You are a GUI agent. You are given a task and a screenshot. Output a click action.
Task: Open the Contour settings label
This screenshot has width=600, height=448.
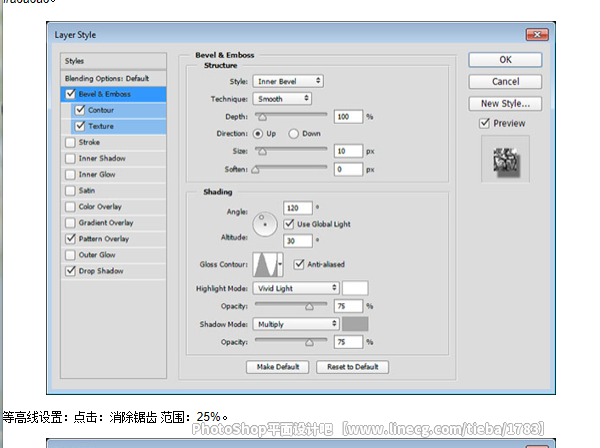coord(101,110)
